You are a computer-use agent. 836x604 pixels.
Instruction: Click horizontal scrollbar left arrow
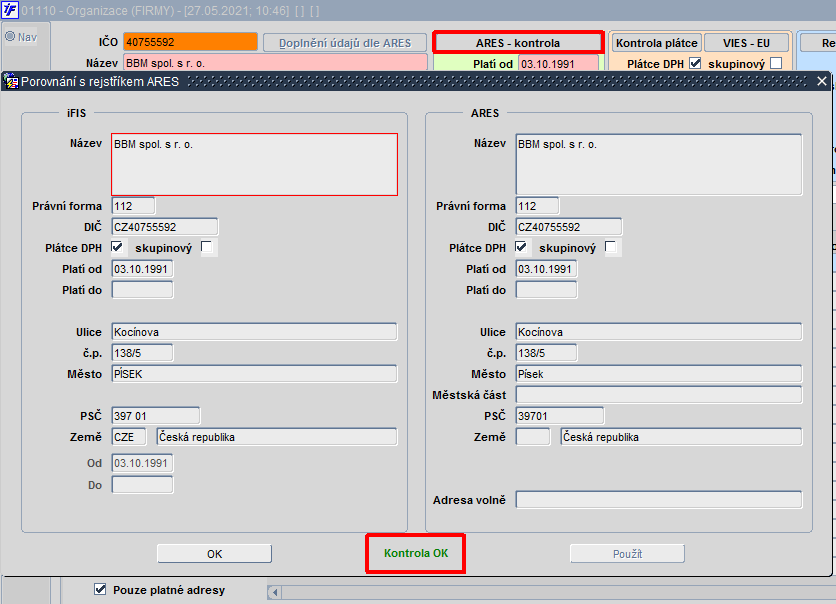pyautogui.click(x=275, y=592)
